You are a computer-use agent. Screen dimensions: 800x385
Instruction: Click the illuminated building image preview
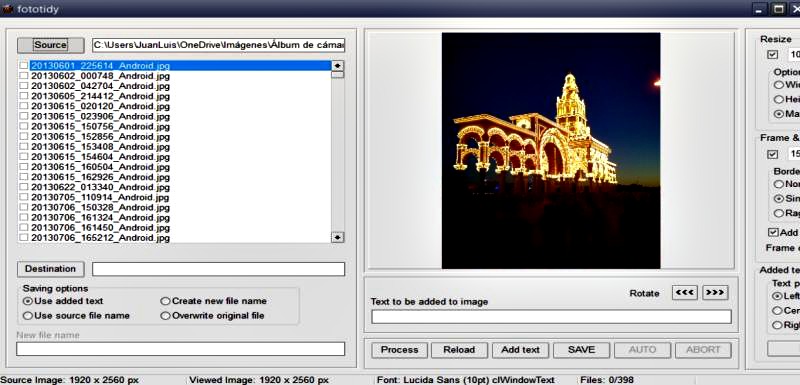[551, 150]
